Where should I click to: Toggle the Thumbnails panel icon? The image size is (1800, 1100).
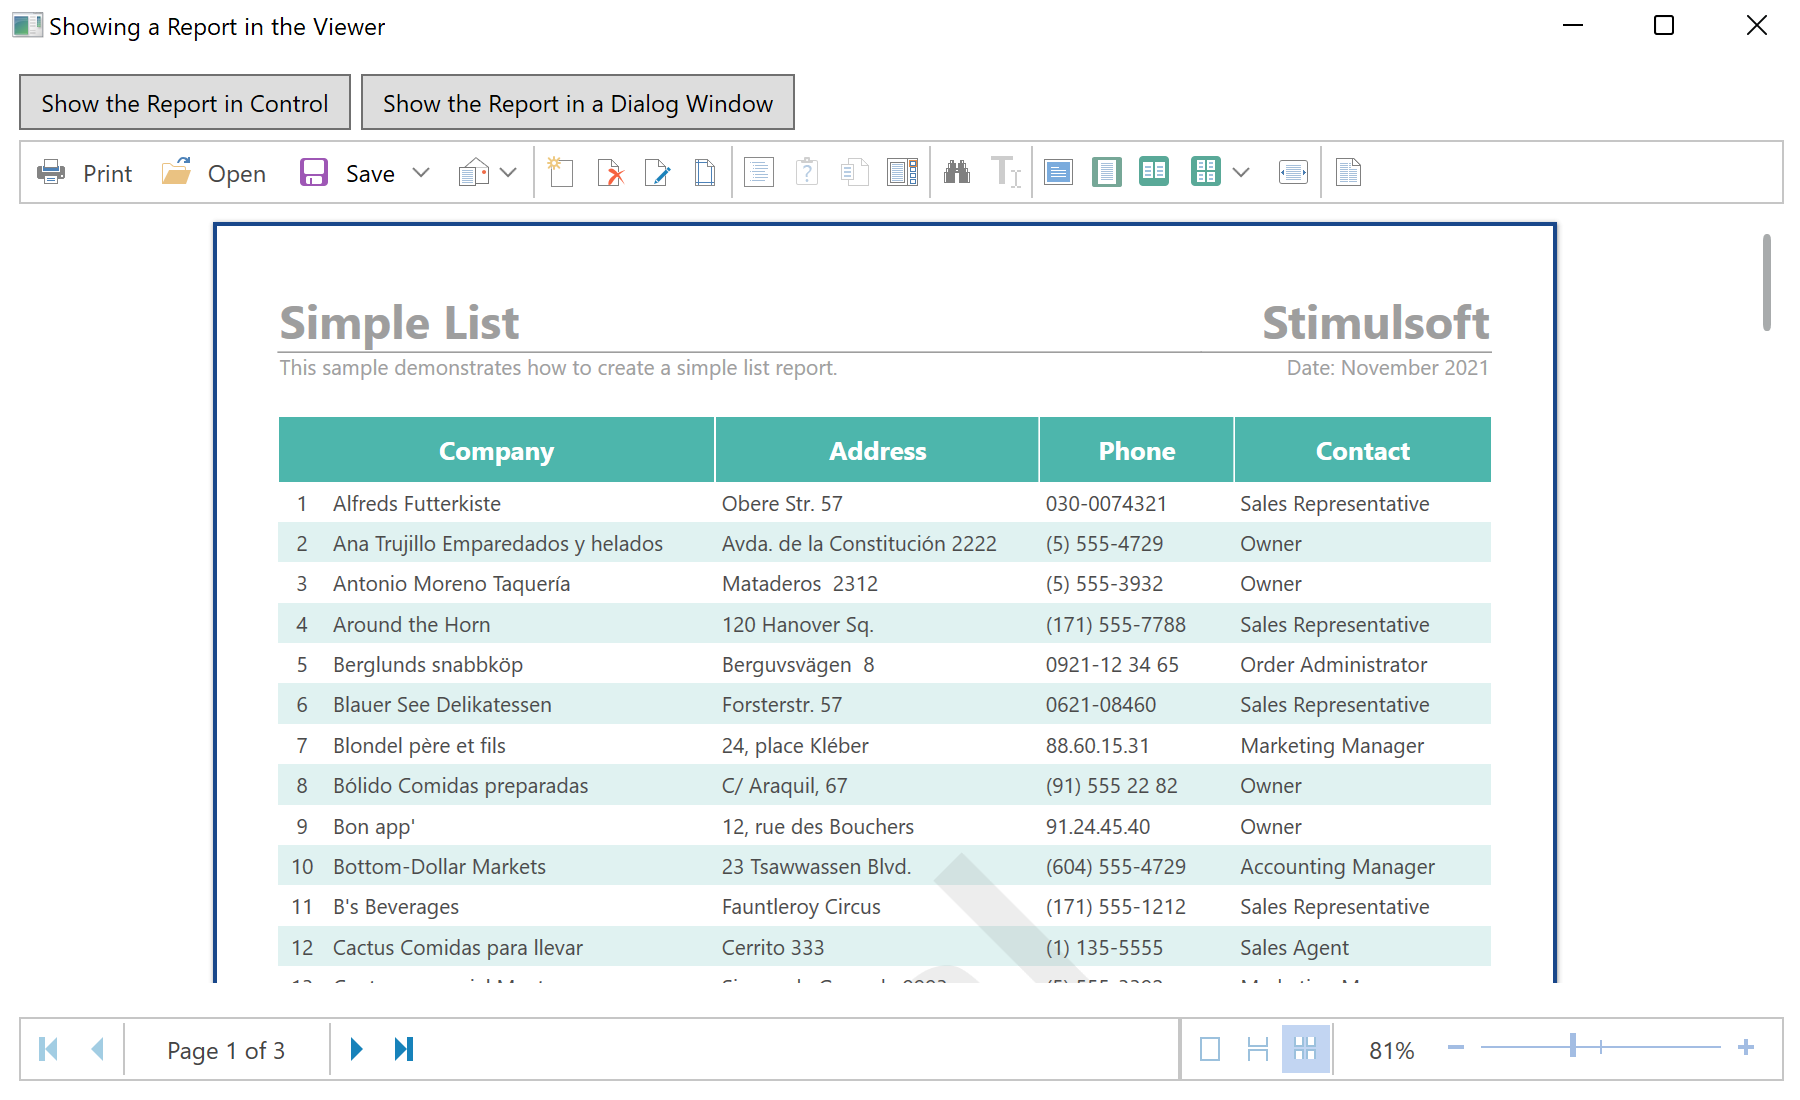902,173
